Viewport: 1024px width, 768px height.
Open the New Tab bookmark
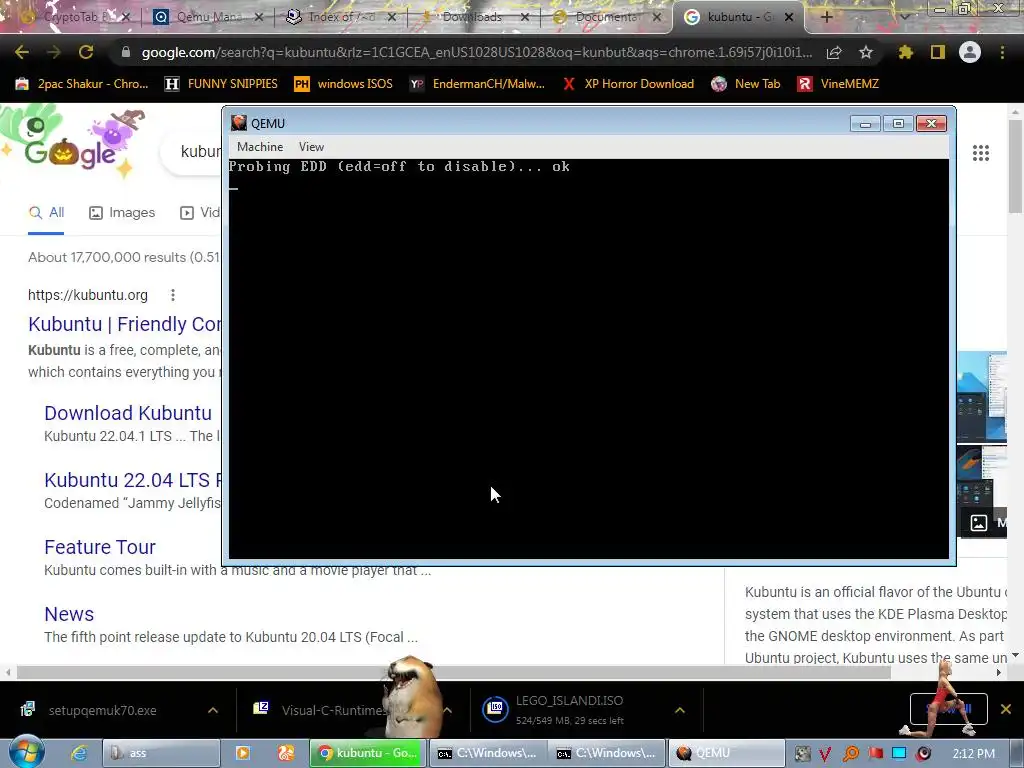point(746,84)
